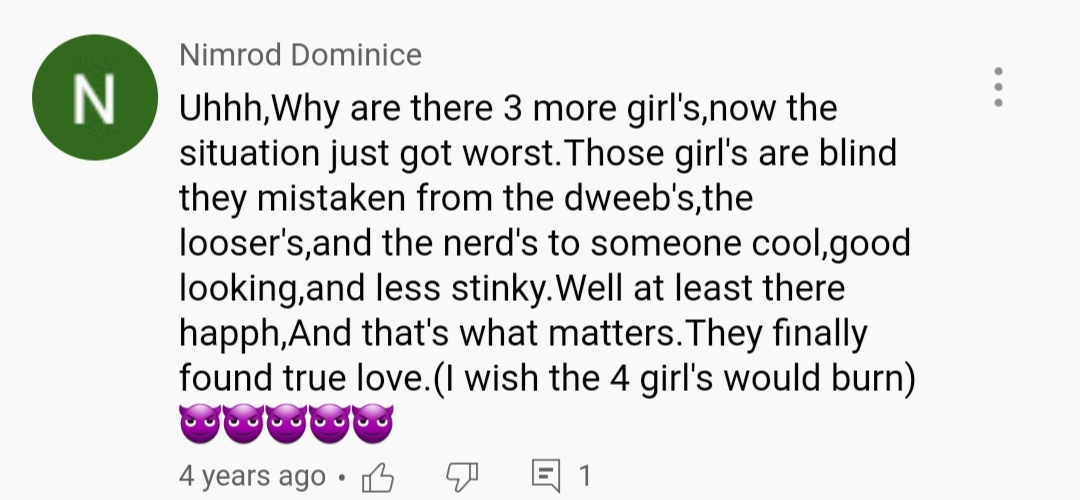Click the "4 years ago" timestamp
The image size is (1080, 500).
pyautogui.click(x=252, y=476)
